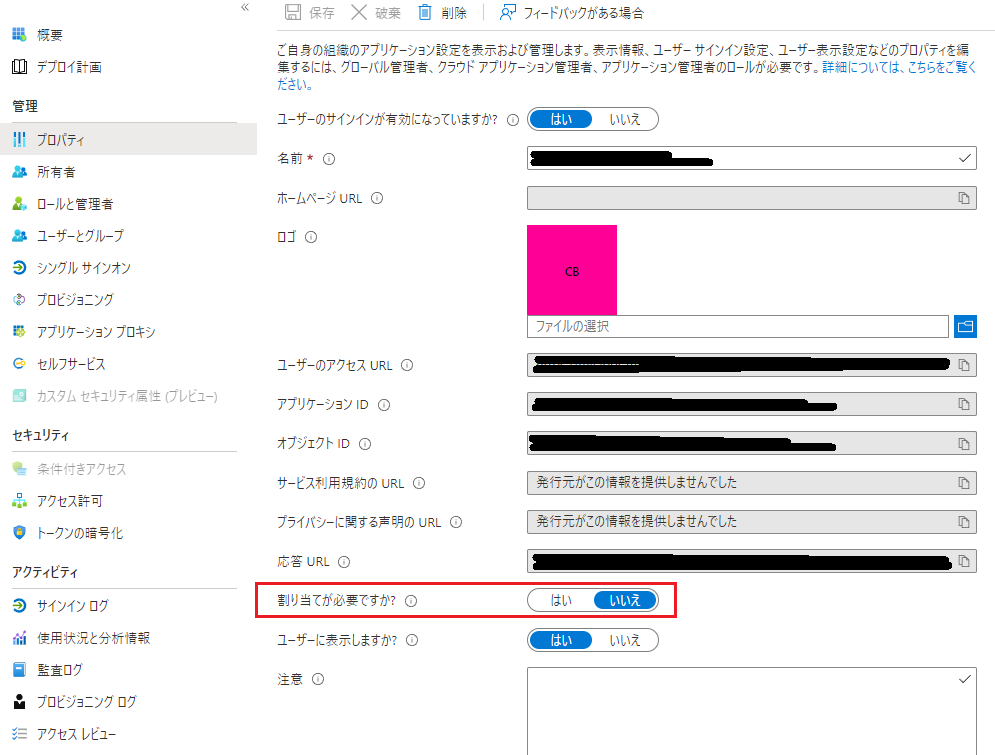Copy the Application ID (アプリケーション ID) value
Viewport: 995px width, 755px height.
pos(964,405)
